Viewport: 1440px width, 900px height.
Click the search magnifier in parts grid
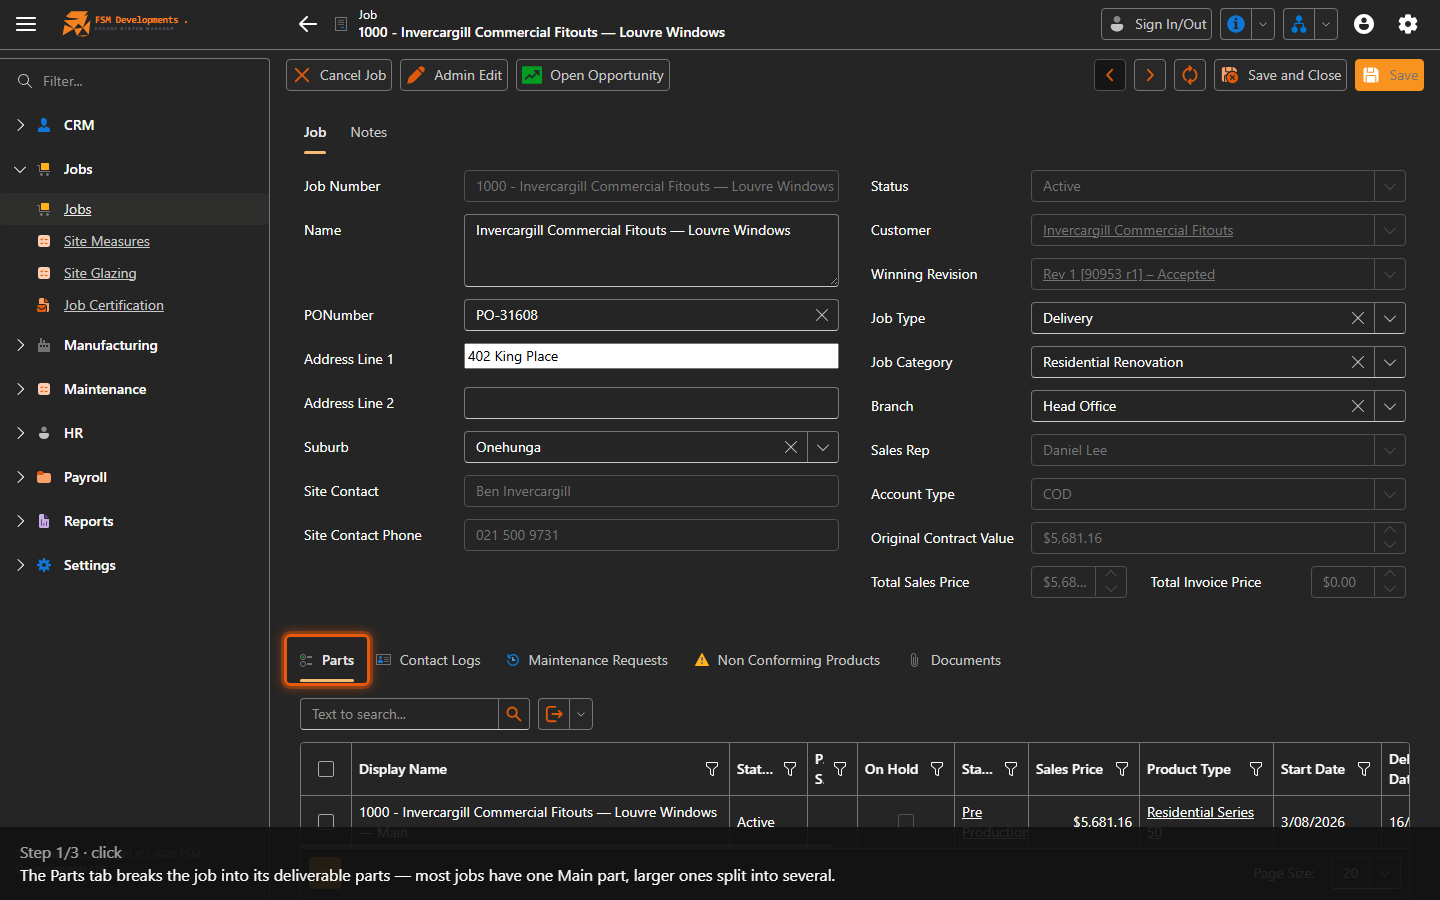click(514, 714)
